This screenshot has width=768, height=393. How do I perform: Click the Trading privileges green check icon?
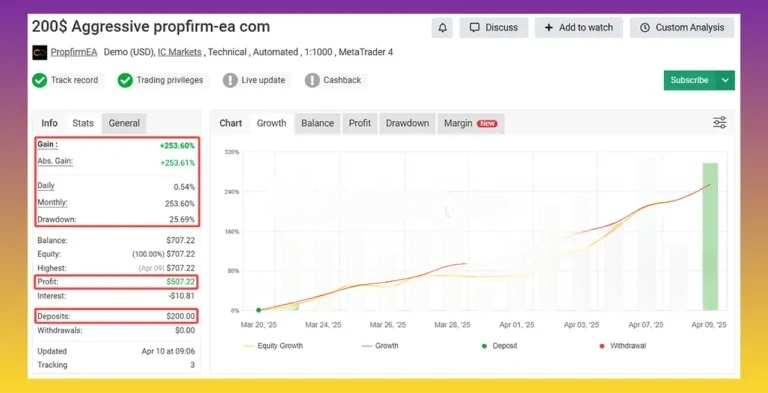point(125,80)
